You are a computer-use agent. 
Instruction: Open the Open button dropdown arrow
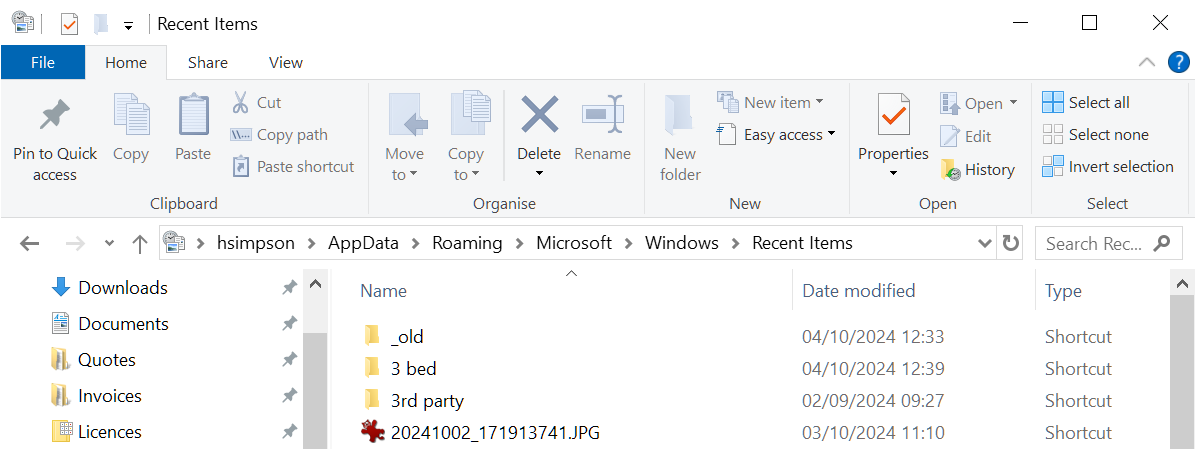pyautogui.click(x=1014, y=102)
